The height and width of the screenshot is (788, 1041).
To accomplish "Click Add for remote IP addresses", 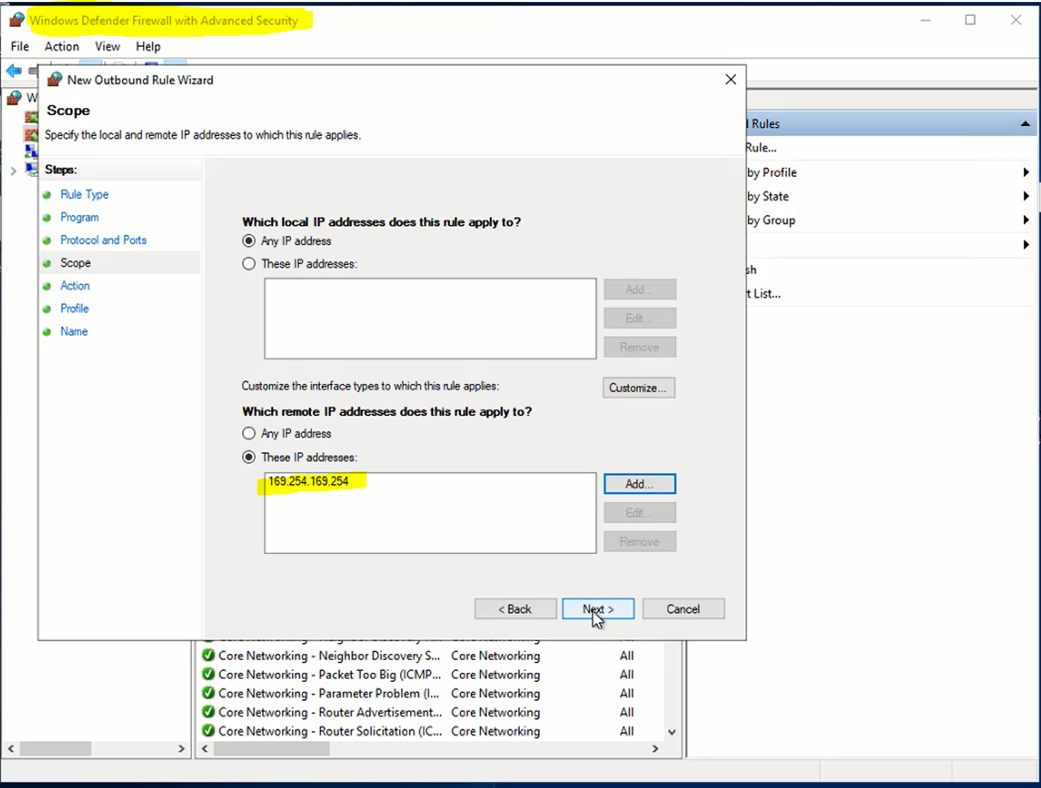I will (639, 484).
